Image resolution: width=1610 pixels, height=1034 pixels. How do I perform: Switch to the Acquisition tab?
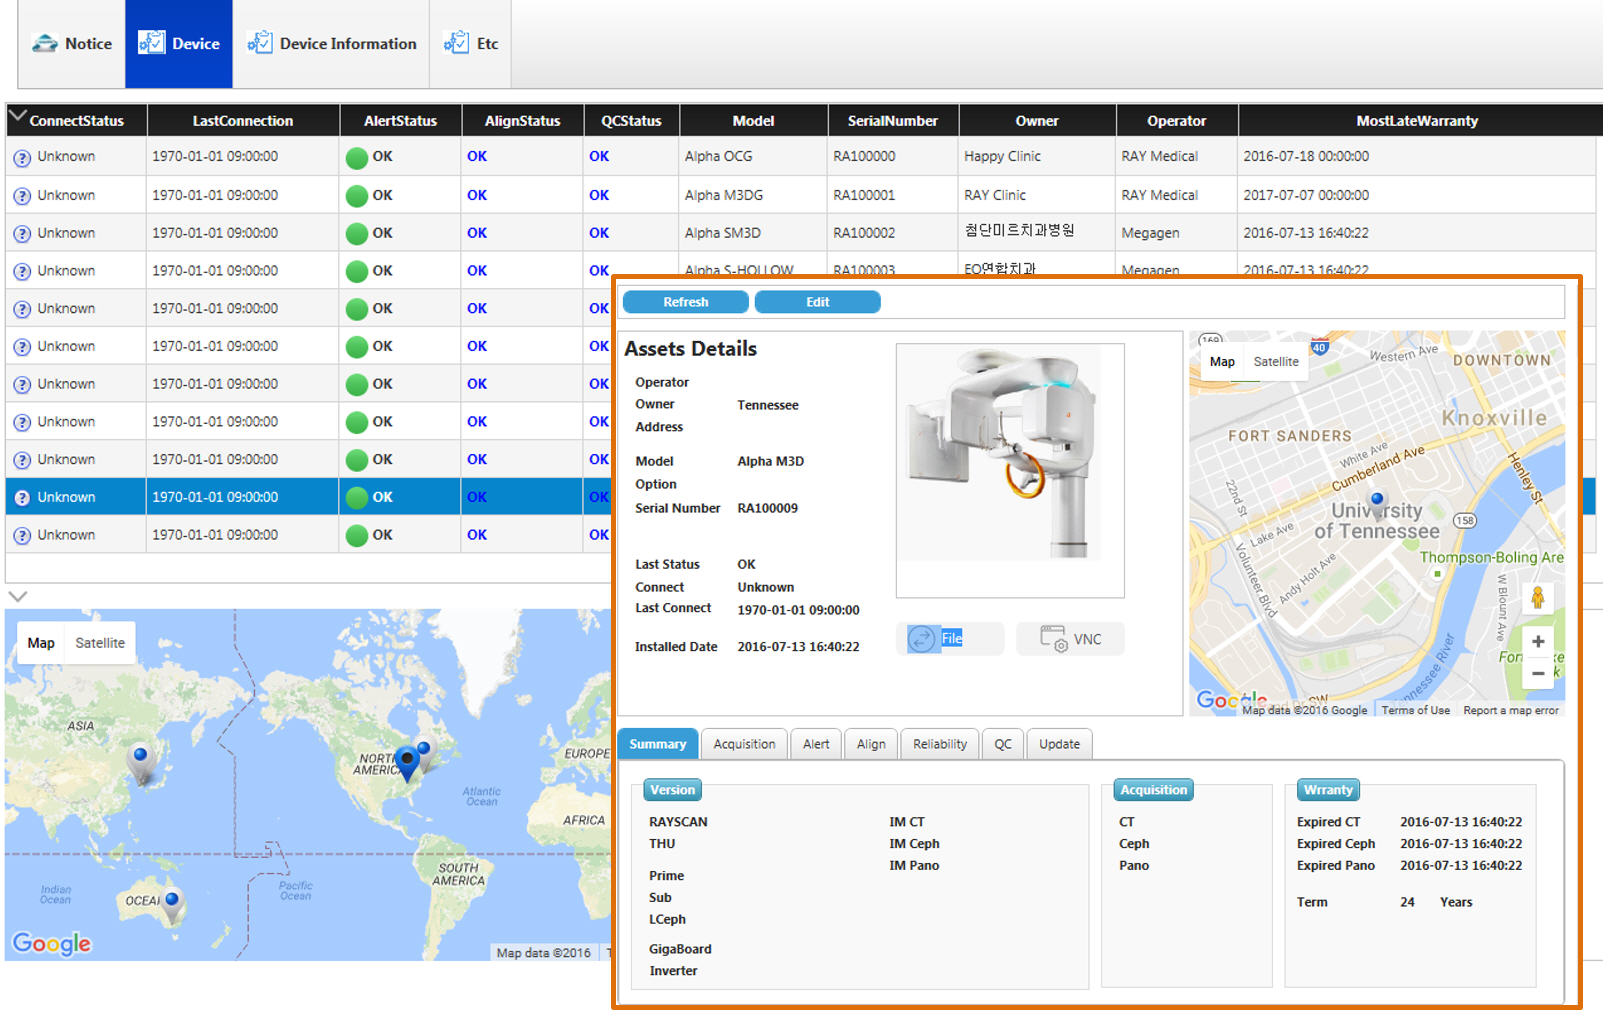pyautogui.click(x=744, y=745)
